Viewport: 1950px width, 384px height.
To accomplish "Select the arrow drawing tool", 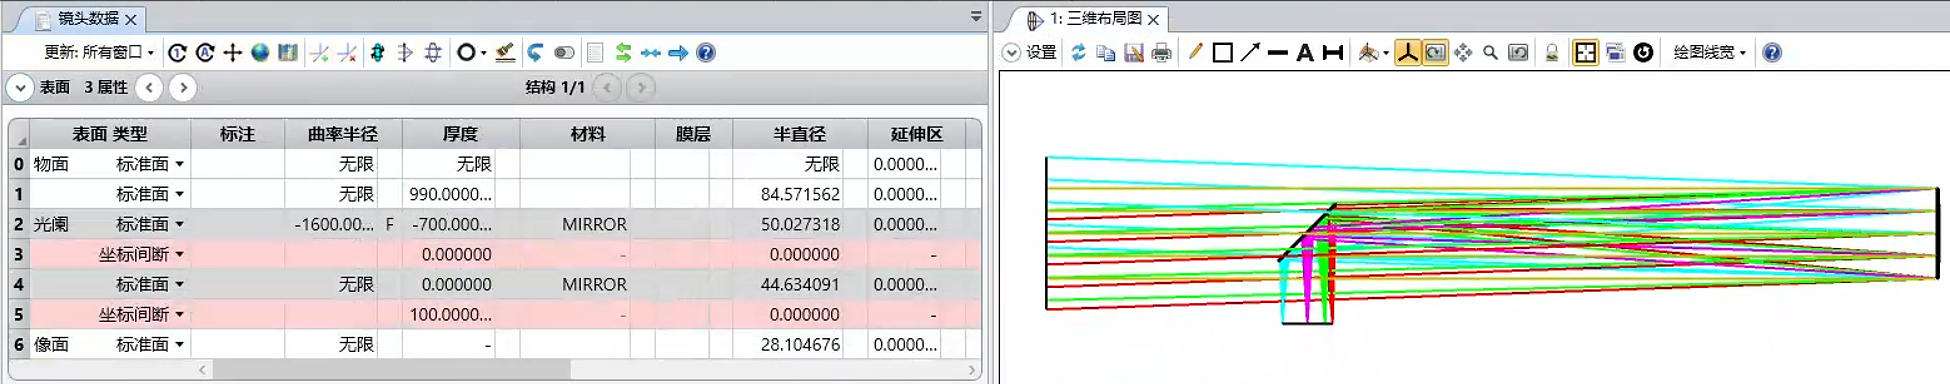I will (1250, 53).
